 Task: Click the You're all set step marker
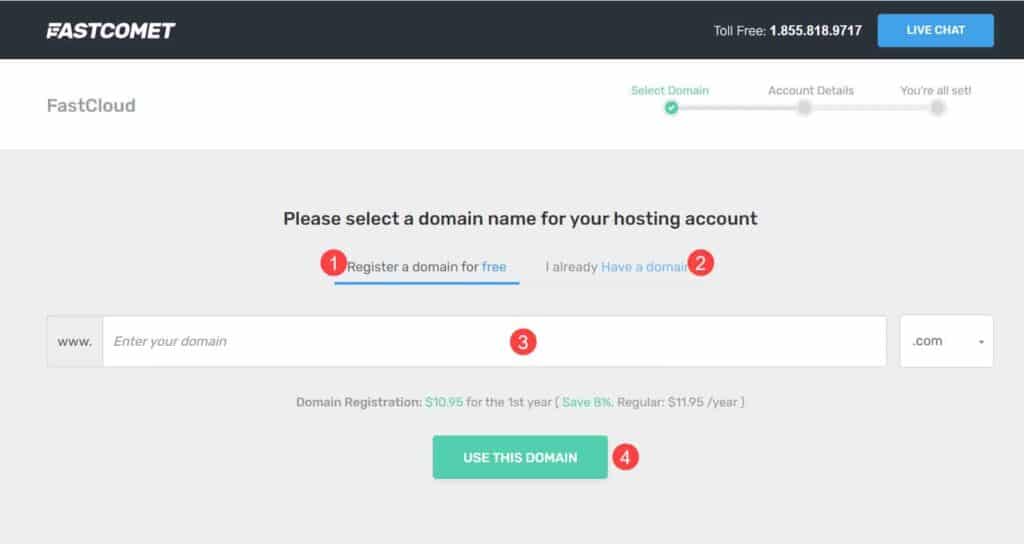pyautogui.click(x=938, y=108)
